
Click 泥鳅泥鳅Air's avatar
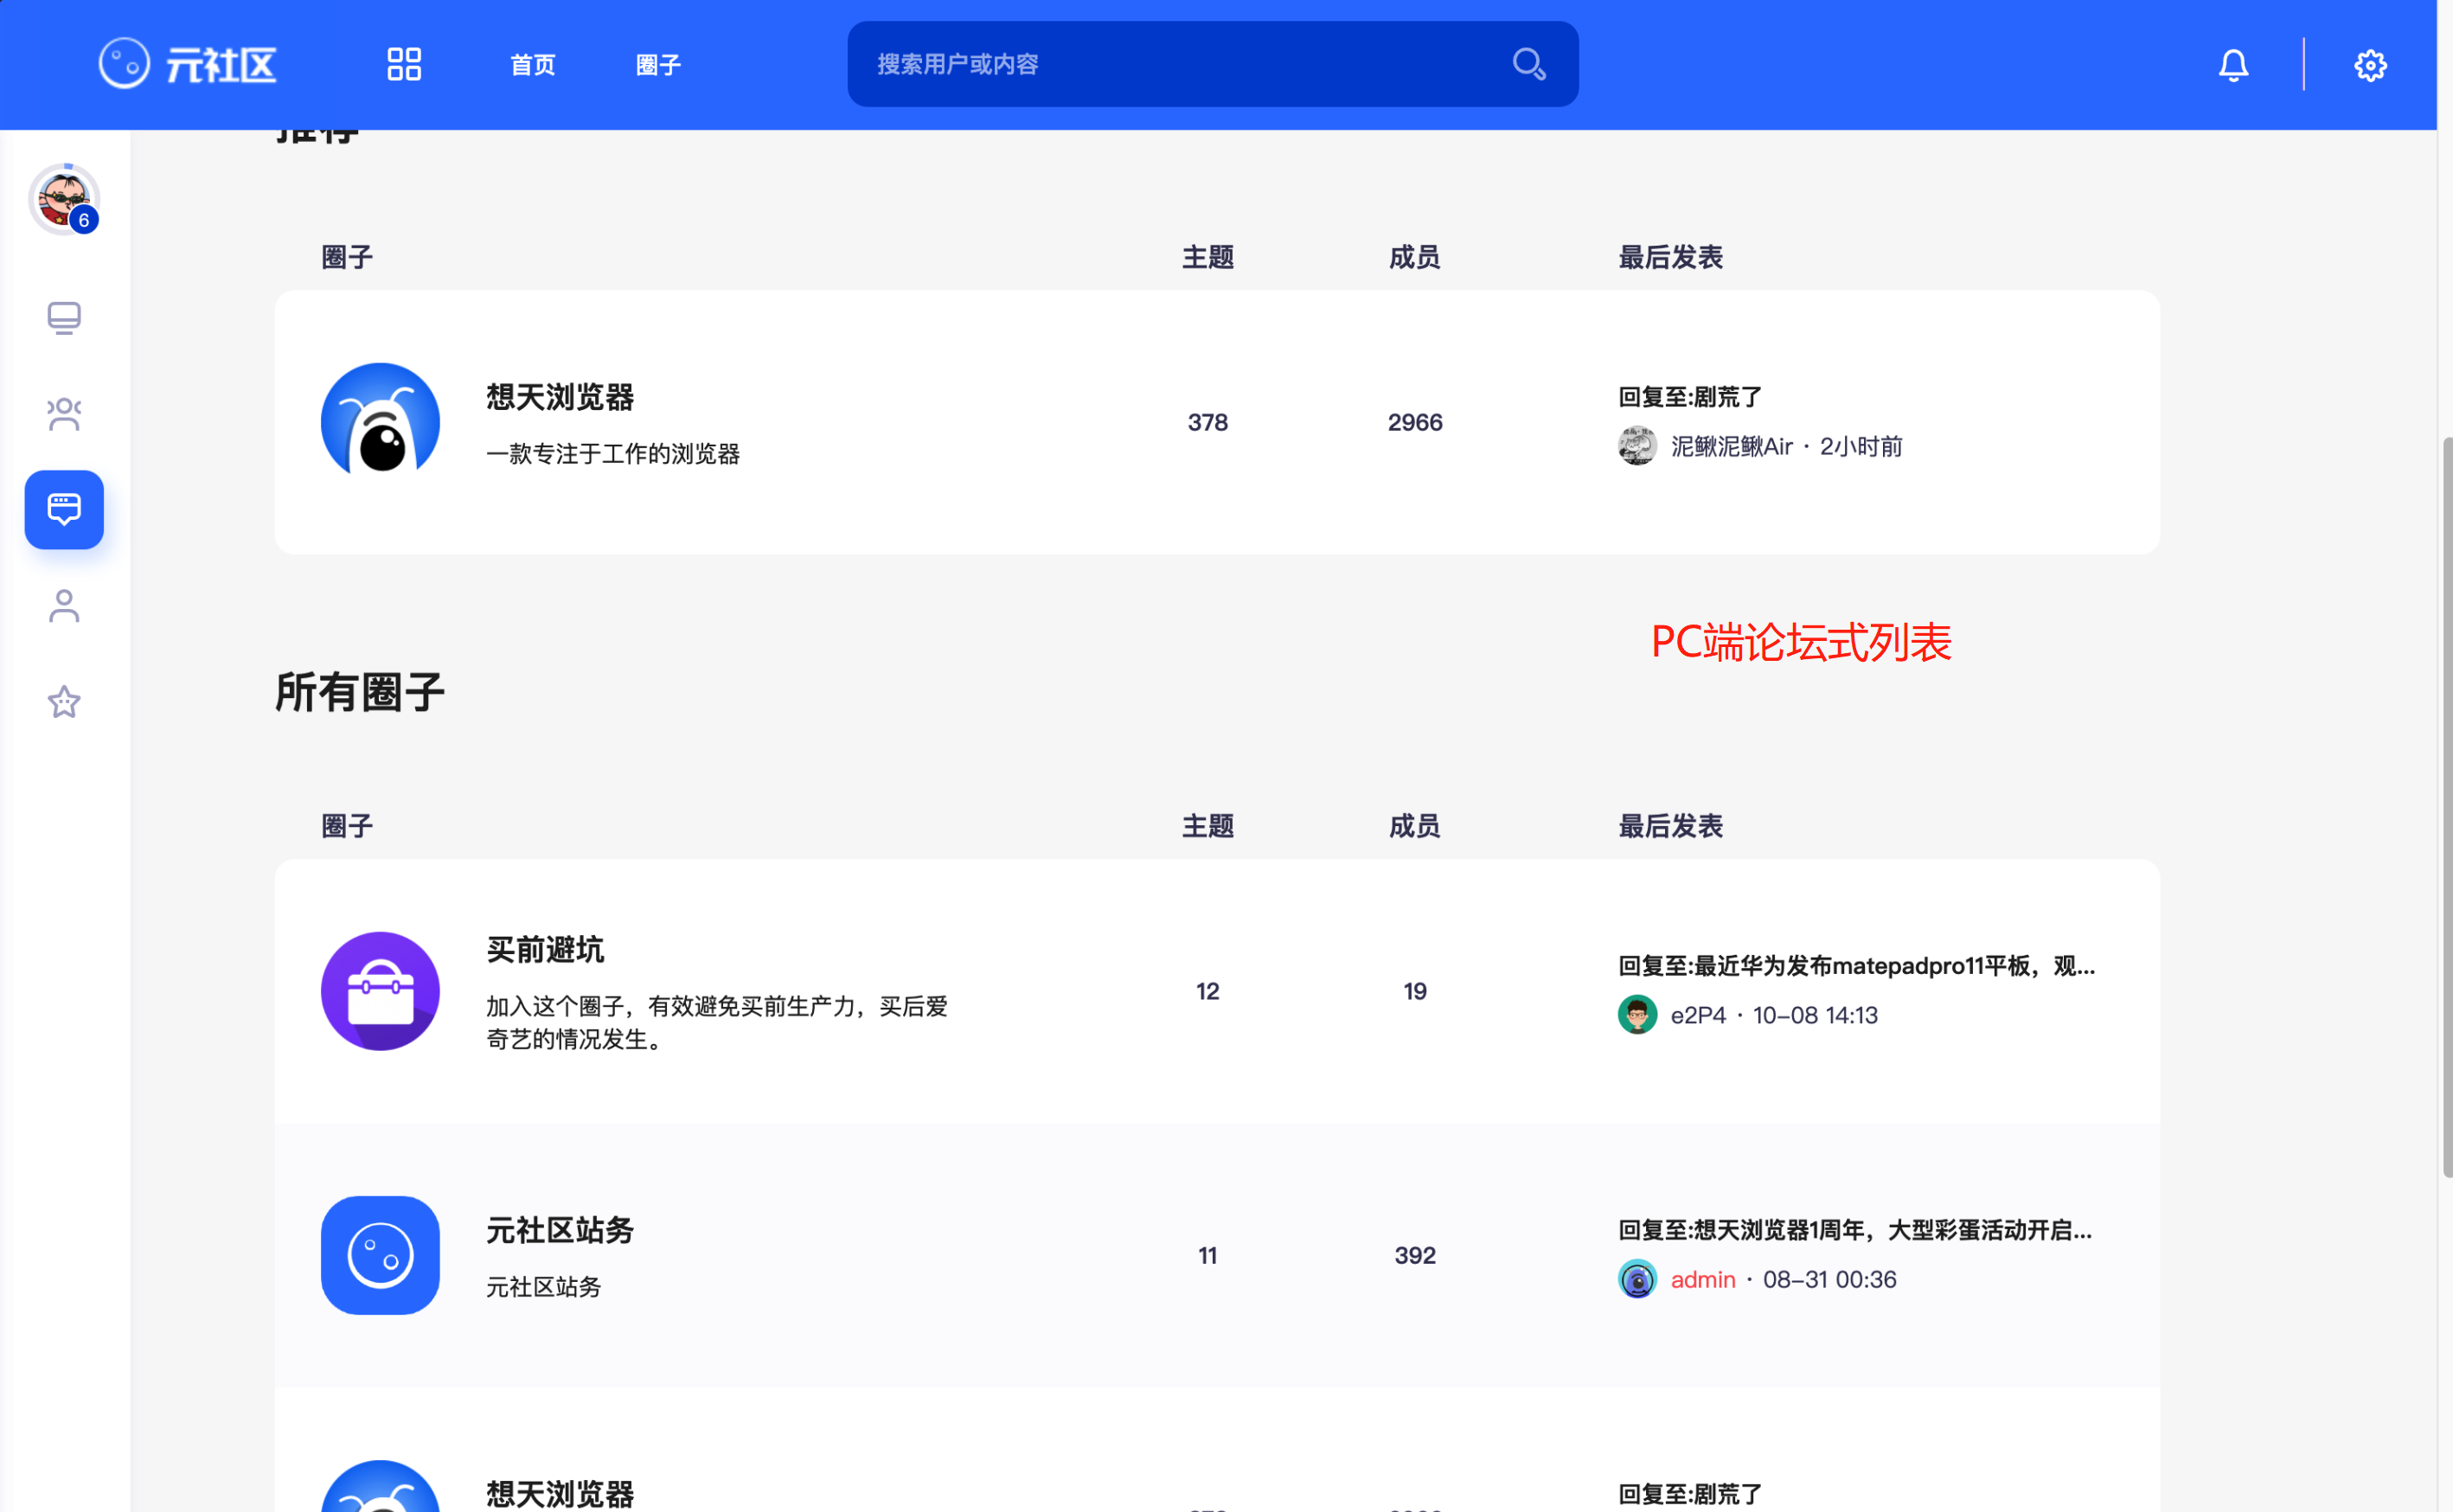1637,446
